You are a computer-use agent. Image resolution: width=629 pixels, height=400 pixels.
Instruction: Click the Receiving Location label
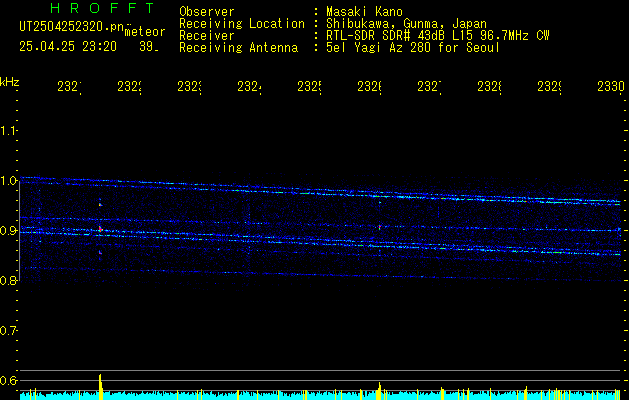coord(242,24)
